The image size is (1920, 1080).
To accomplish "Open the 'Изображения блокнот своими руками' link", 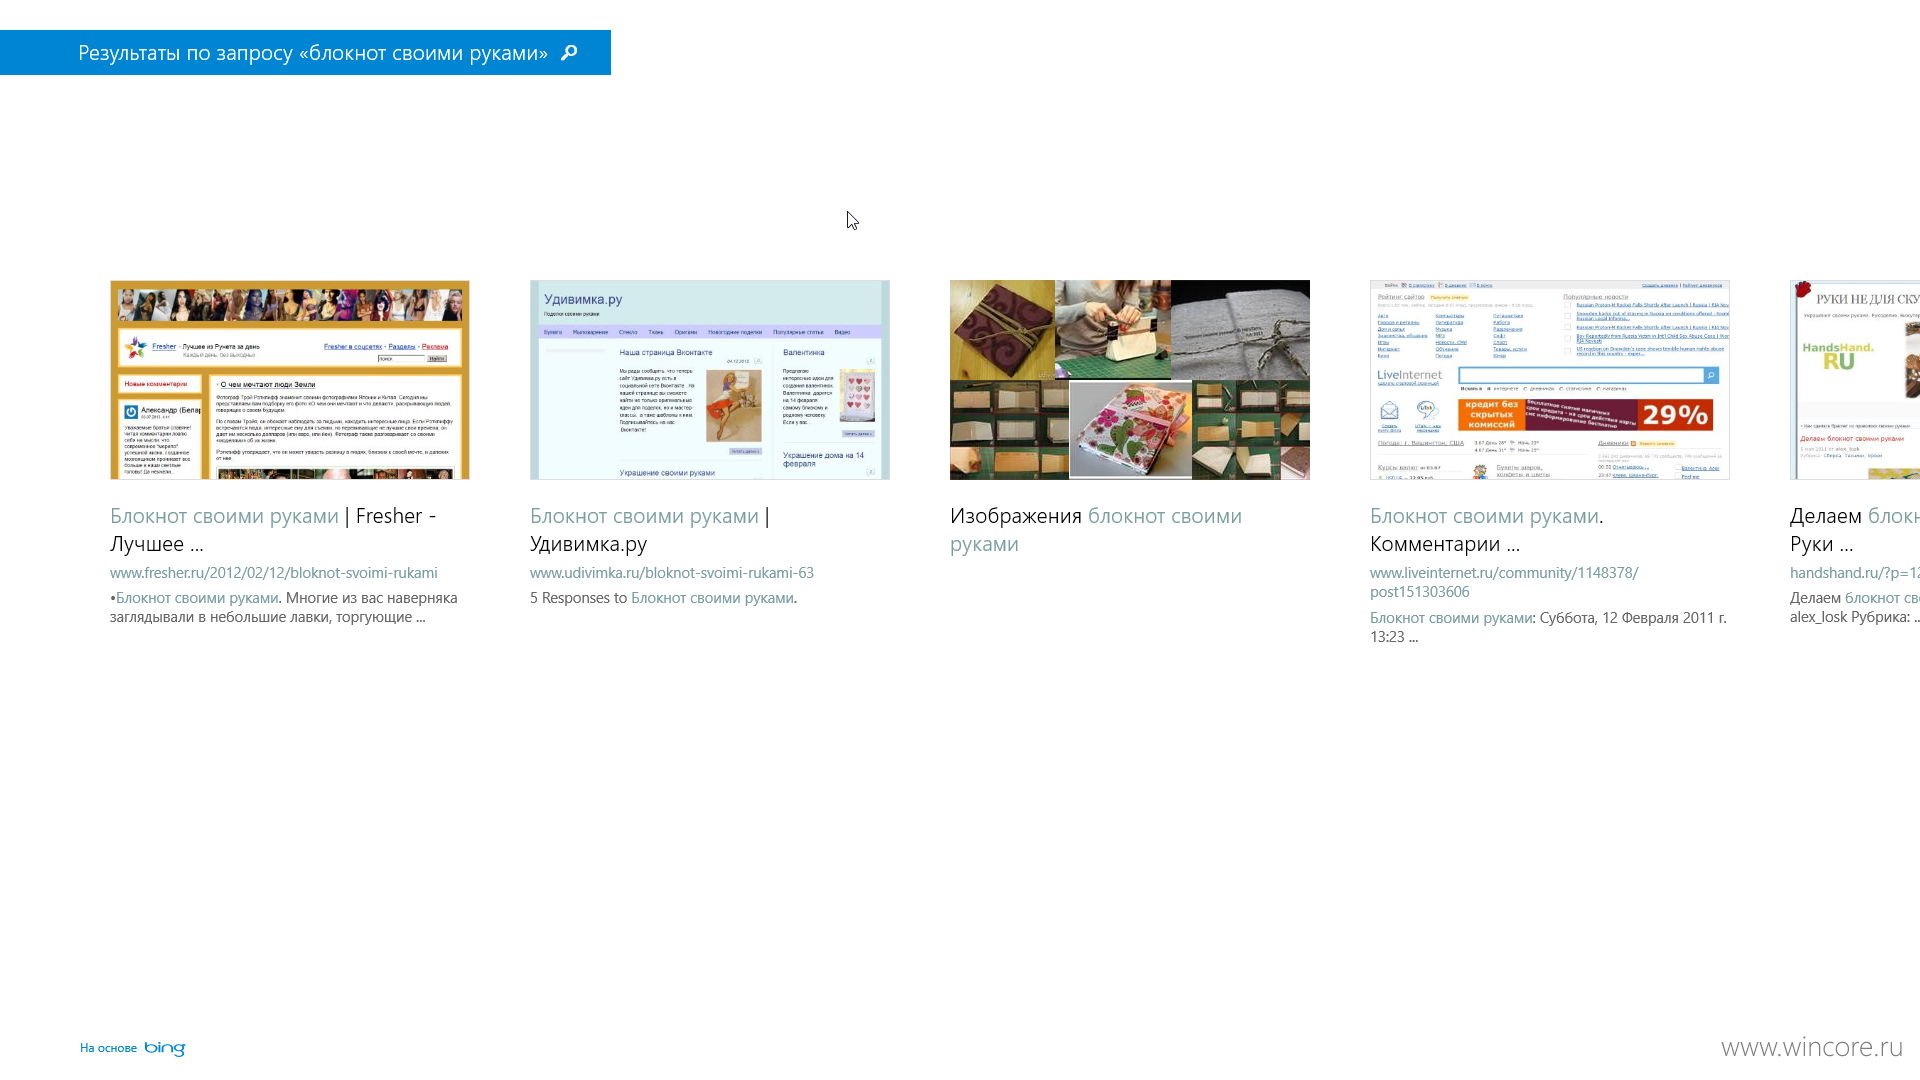I will [x=1096, y=530].
